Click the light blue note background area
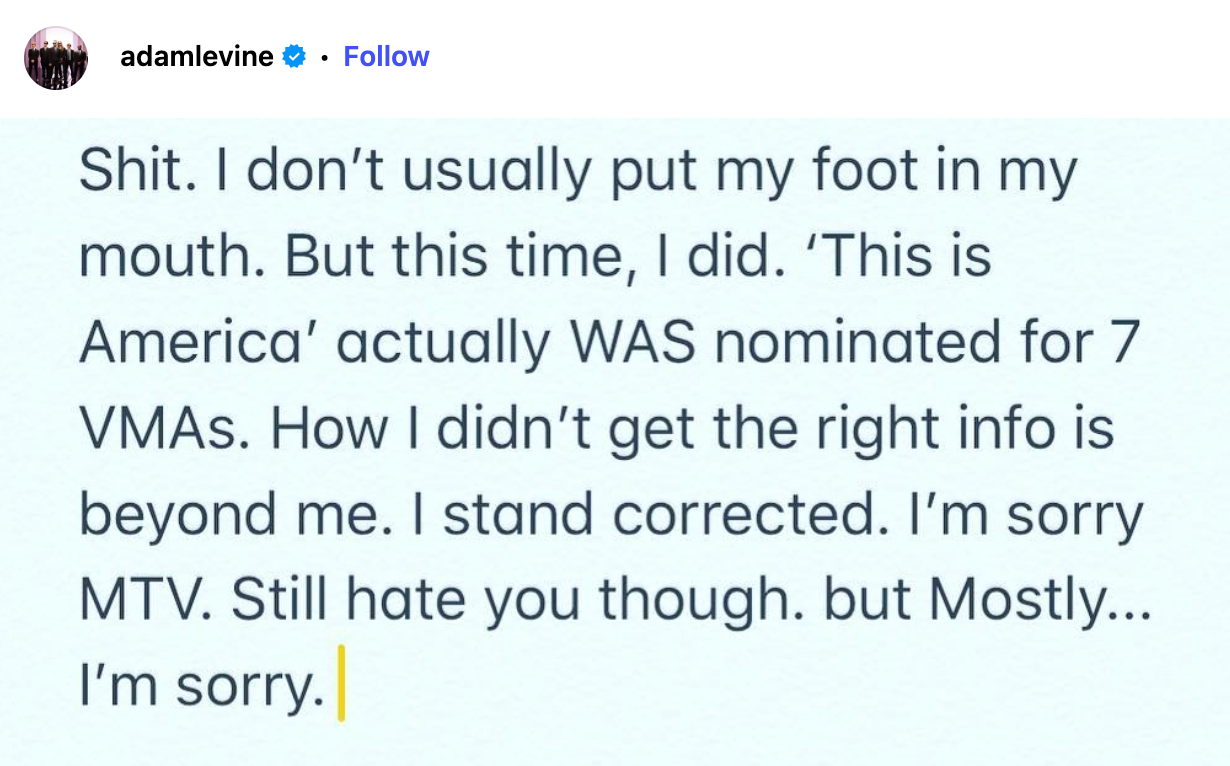The height and width of the screenshot is (766, 1230). [x=615, y=430]
